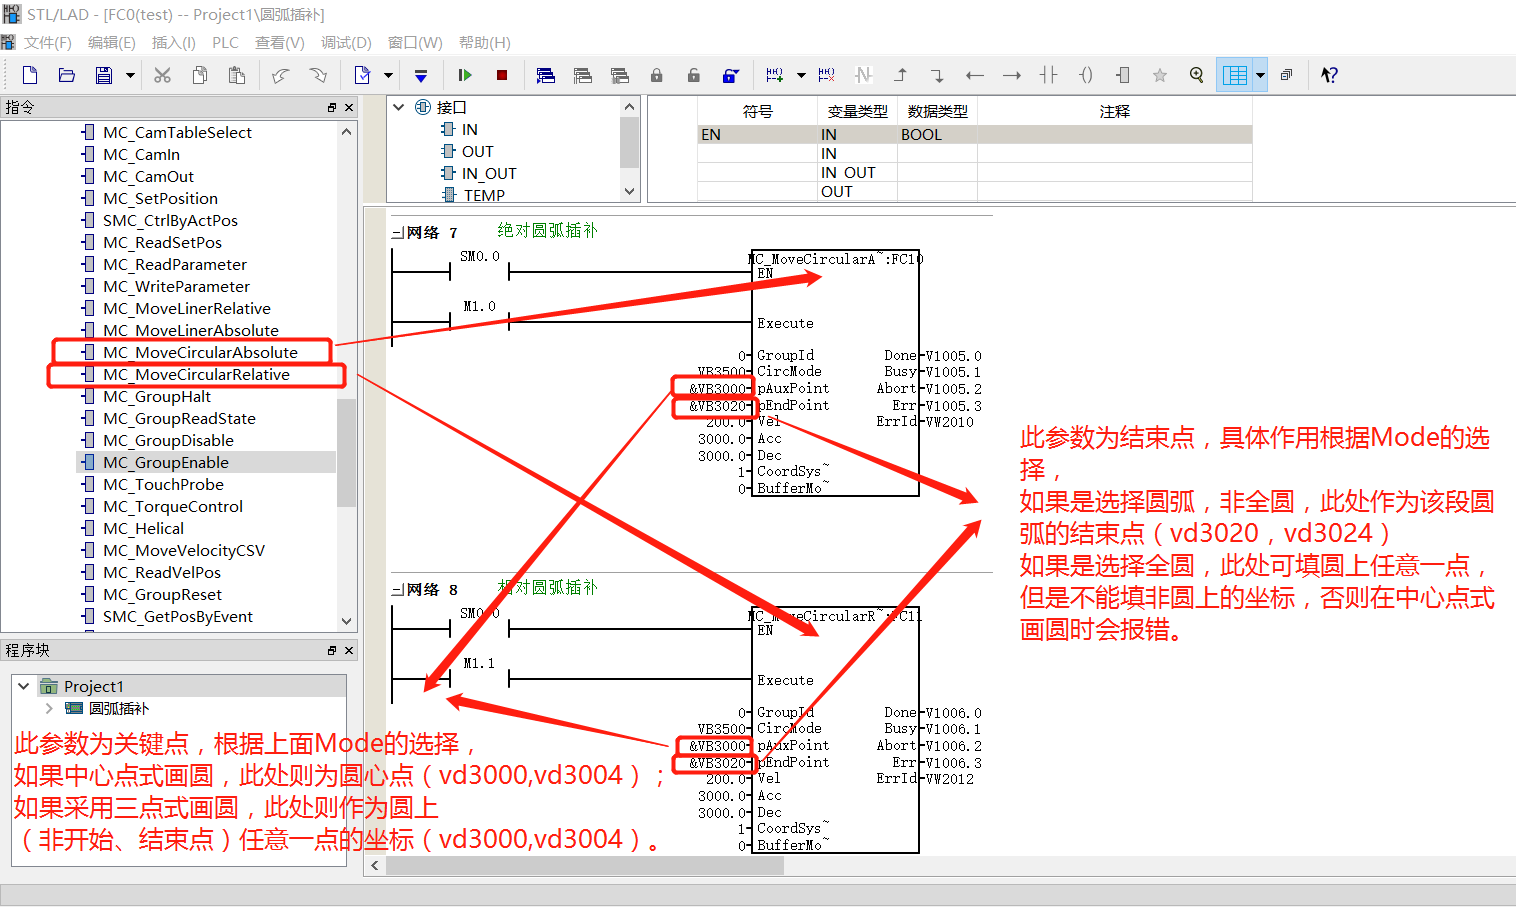Click the Open folder toolbar icon

coord(67,75)
